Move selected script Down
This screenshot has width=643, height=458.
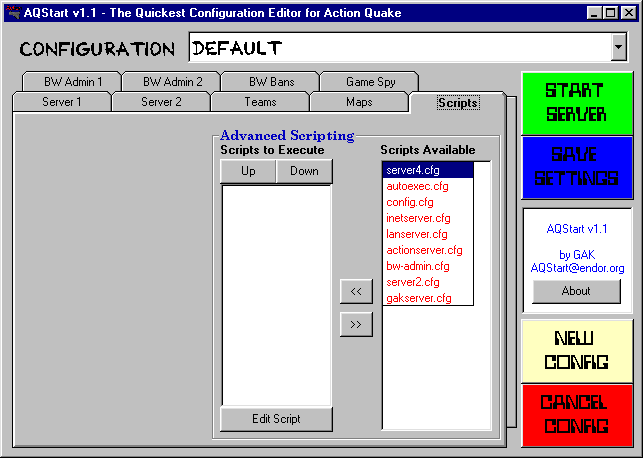tap(304, 171)
